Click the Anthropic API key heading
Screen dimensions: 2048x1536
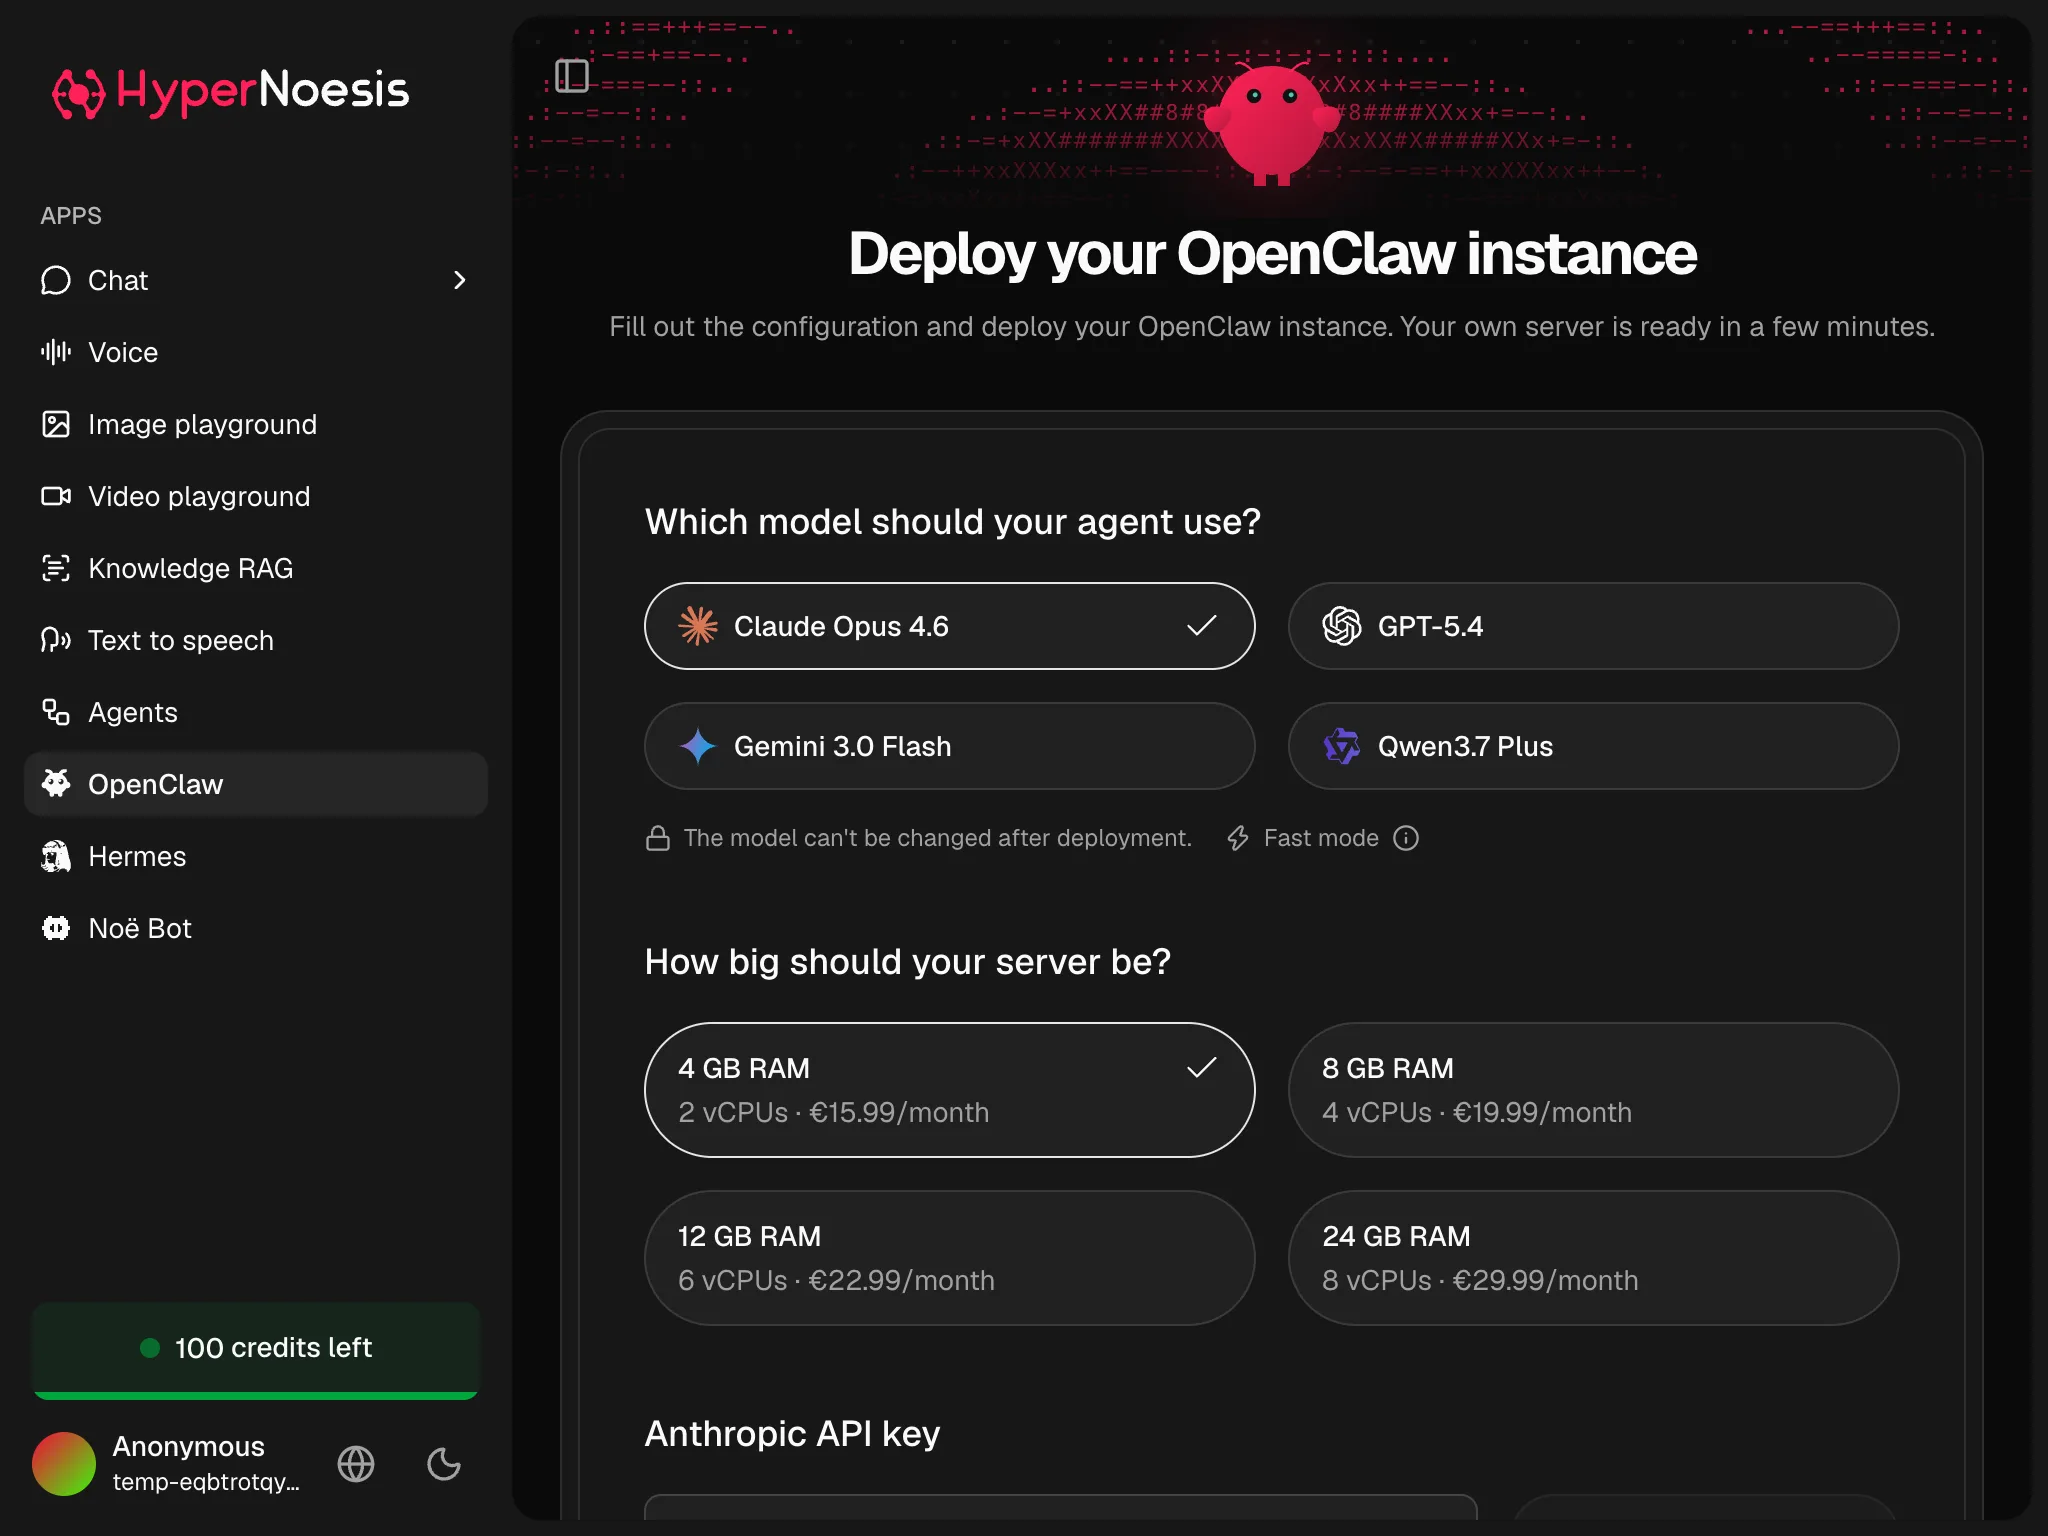point(792,1434)
